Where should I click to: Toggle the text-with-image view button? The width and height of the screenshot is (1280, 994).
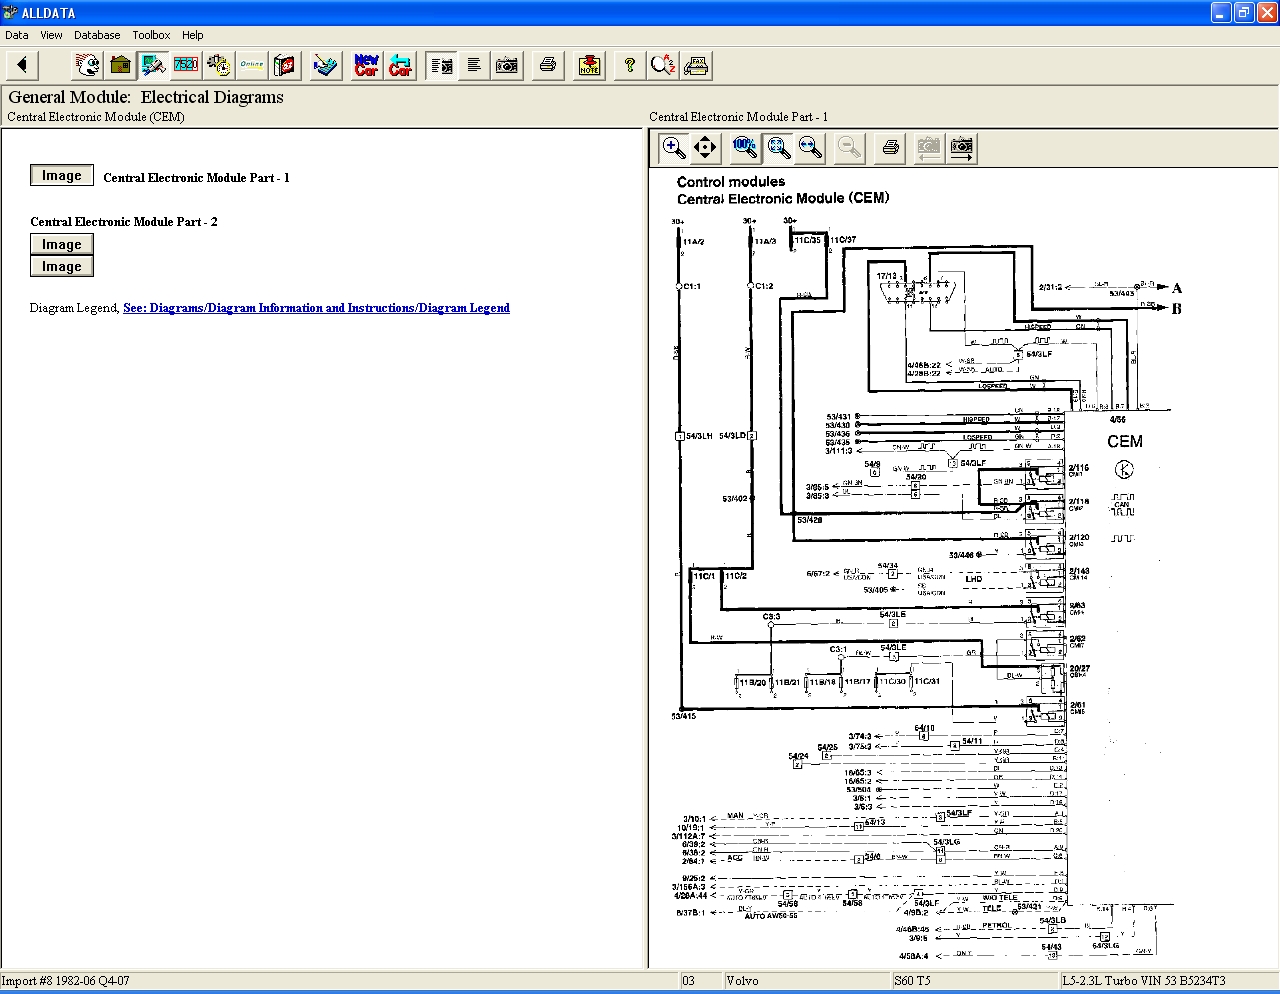441,66
